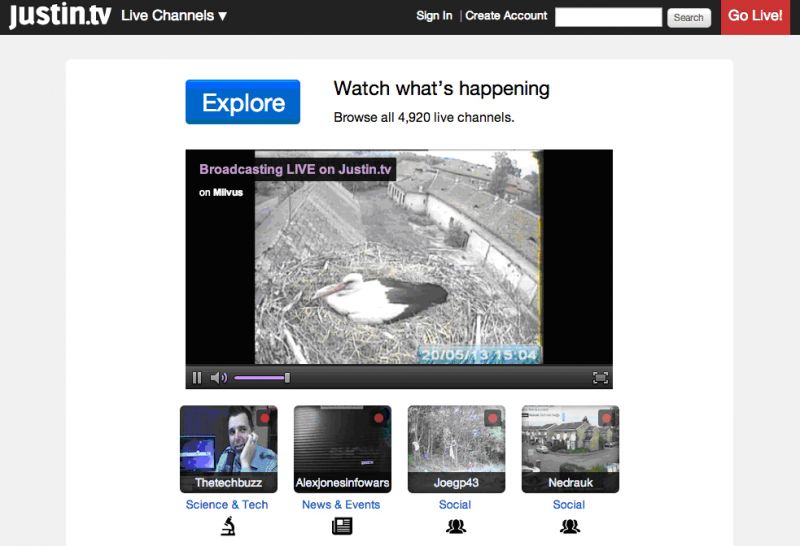Click the Social link under Joegp43
Image resolution: width=800 pixels, height=546 pixels.
pos(455,505)
